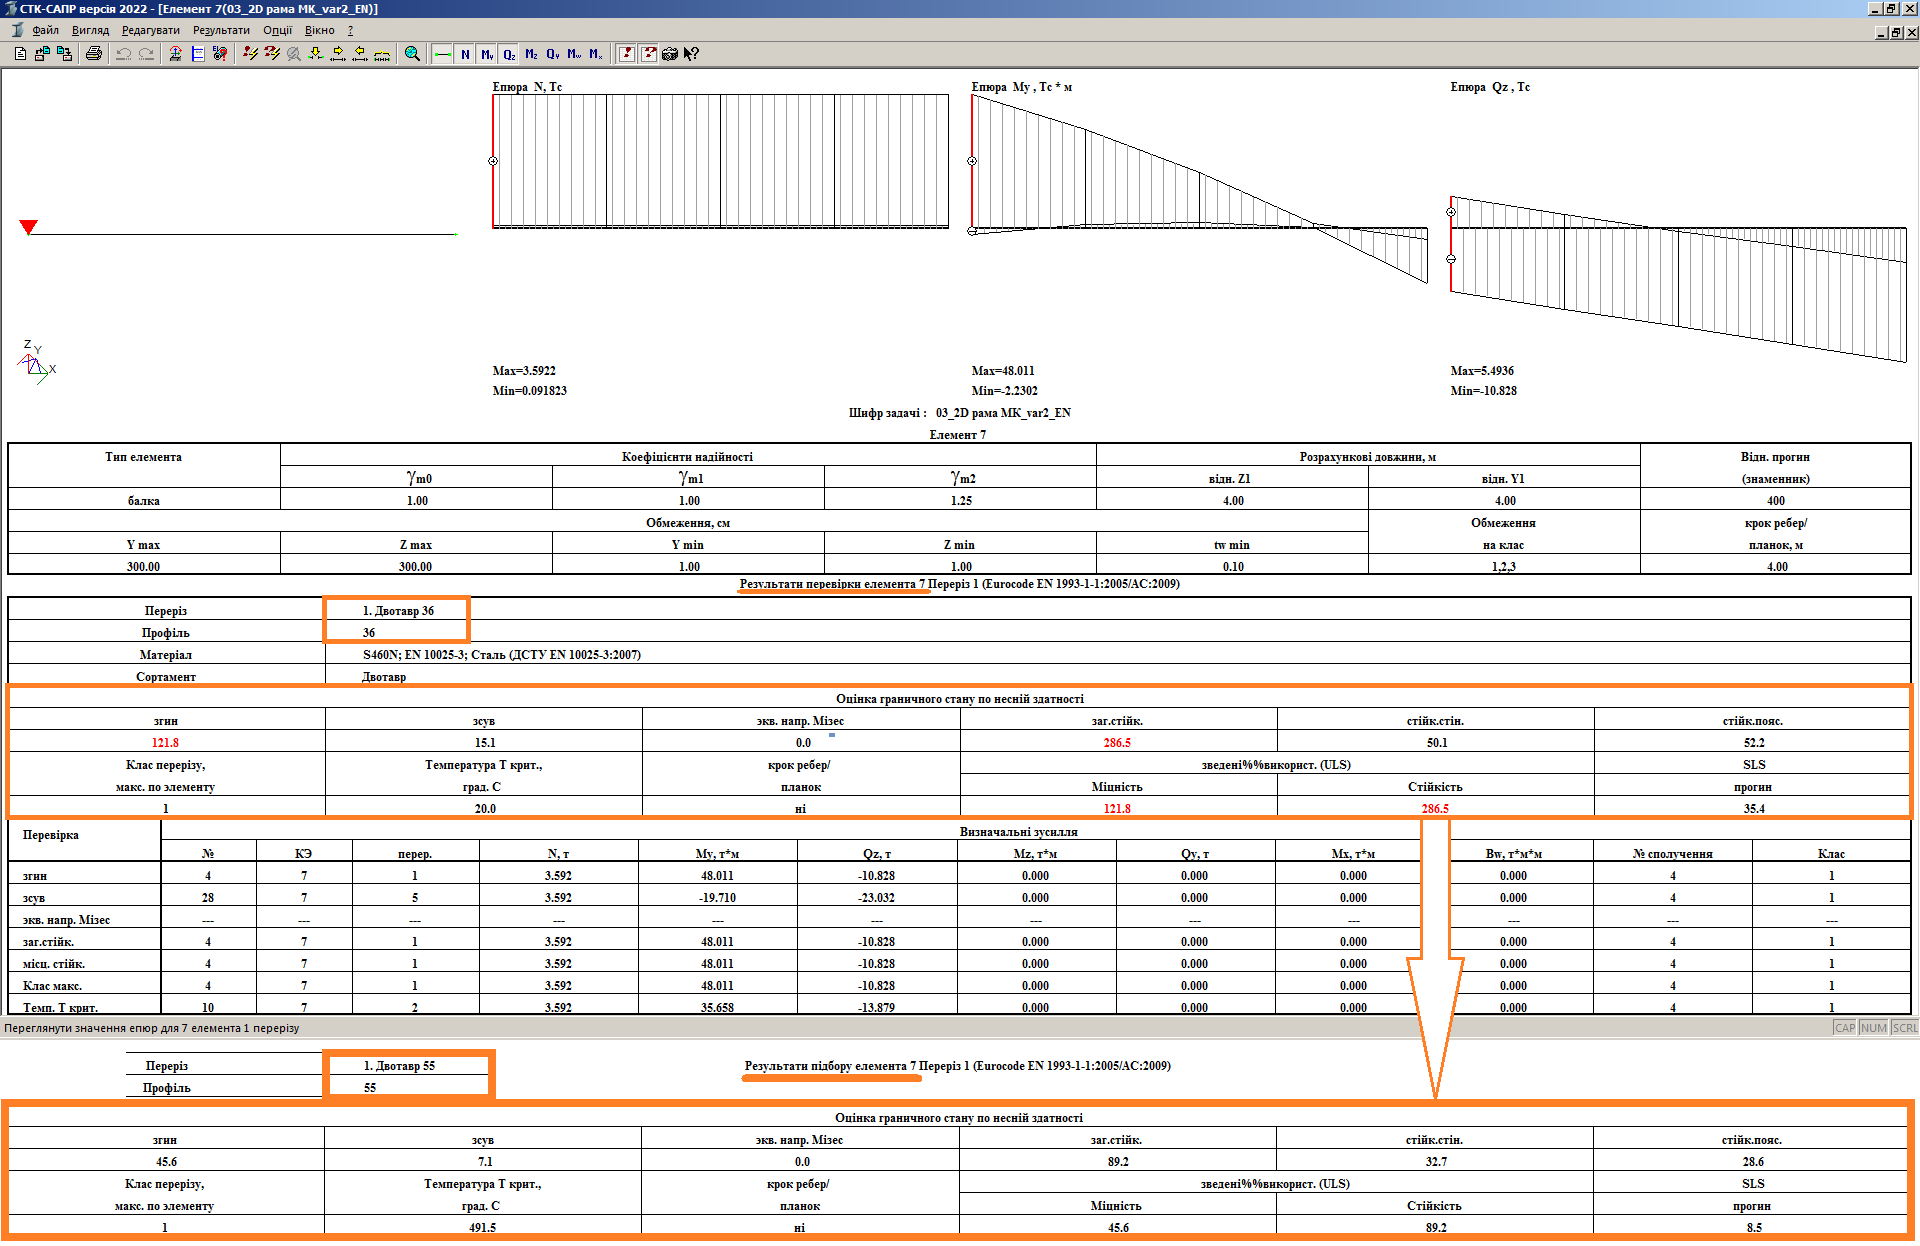Toggle the Qz shear diagram button
The image size is (1920, 1246).
(x=509, y=54)
